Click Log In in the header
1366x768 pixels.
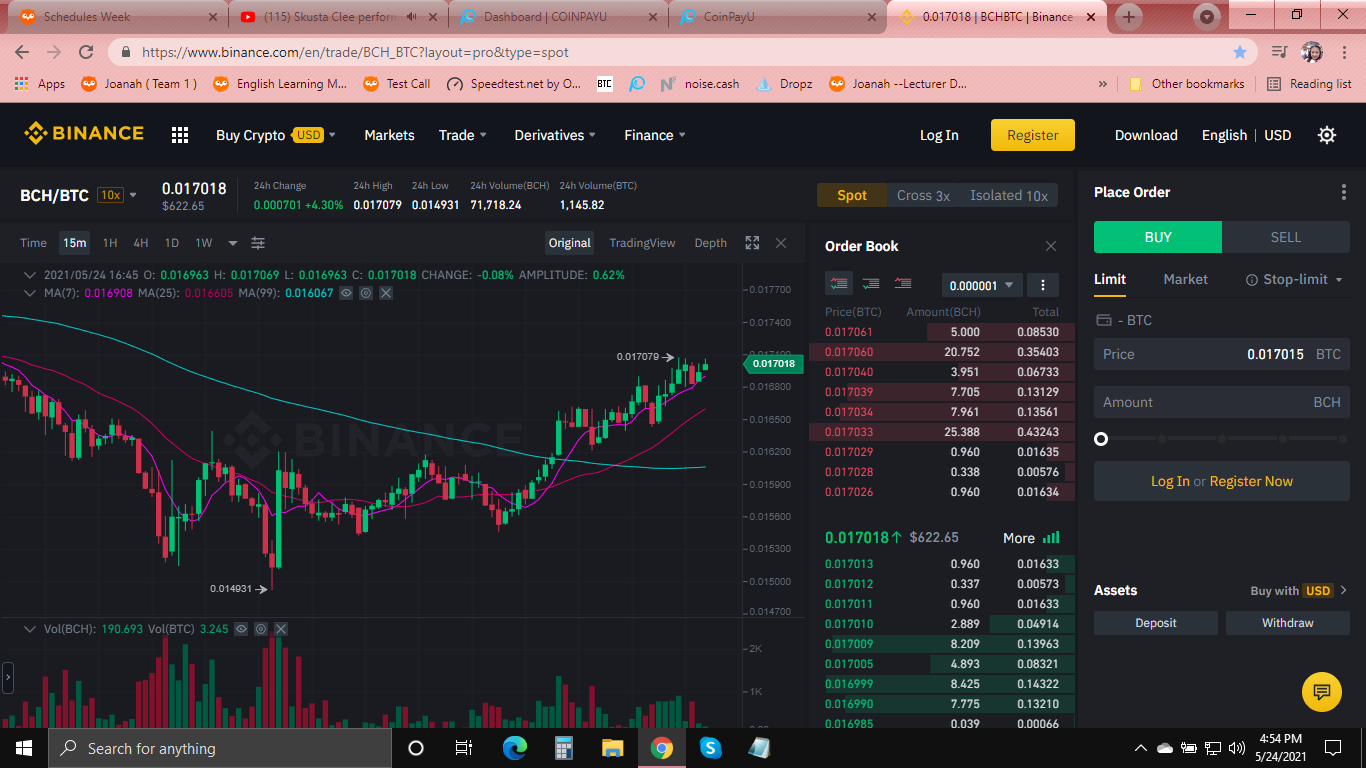tap(939, 135)
